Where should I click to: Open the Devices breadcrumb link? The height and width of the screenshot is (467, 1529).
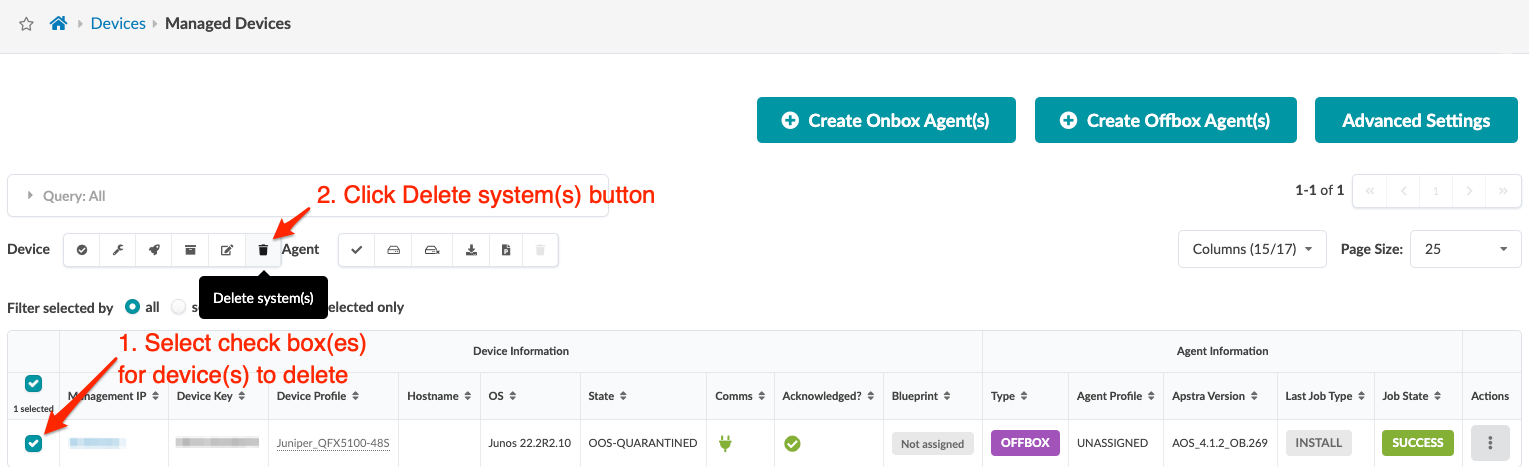pyautogui.click(x=118, y=23)
